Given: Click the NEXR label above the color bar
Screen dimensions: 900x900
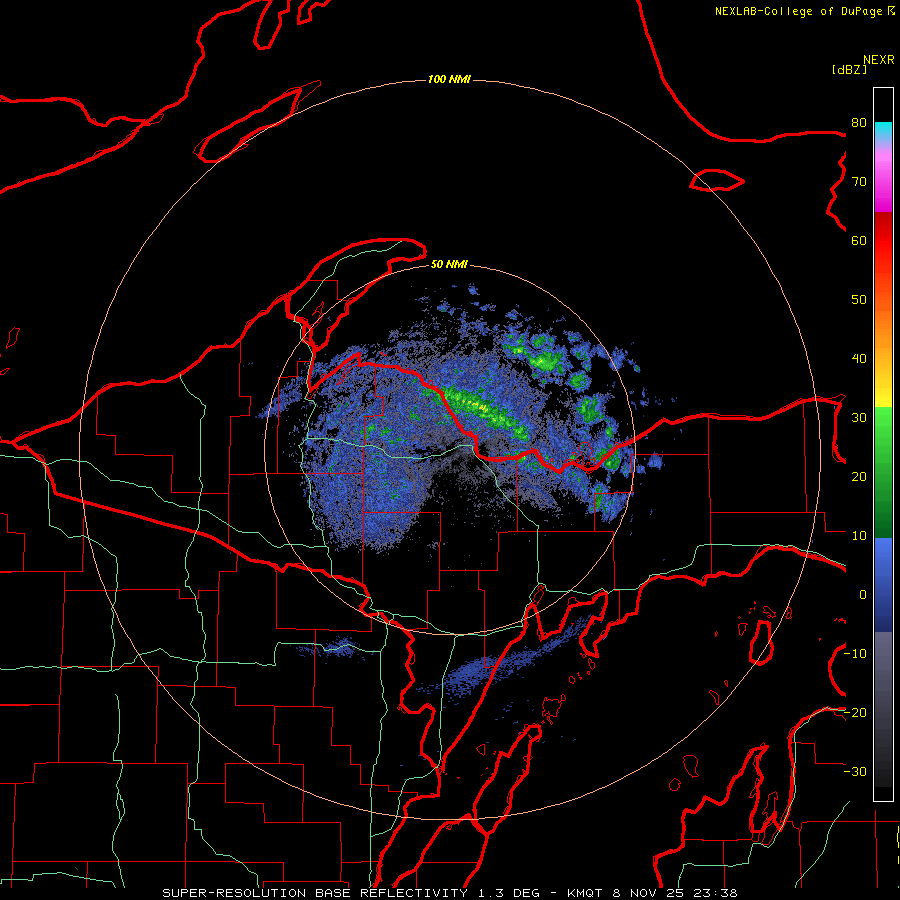Looking at the screenshot, I should point(879,60).
